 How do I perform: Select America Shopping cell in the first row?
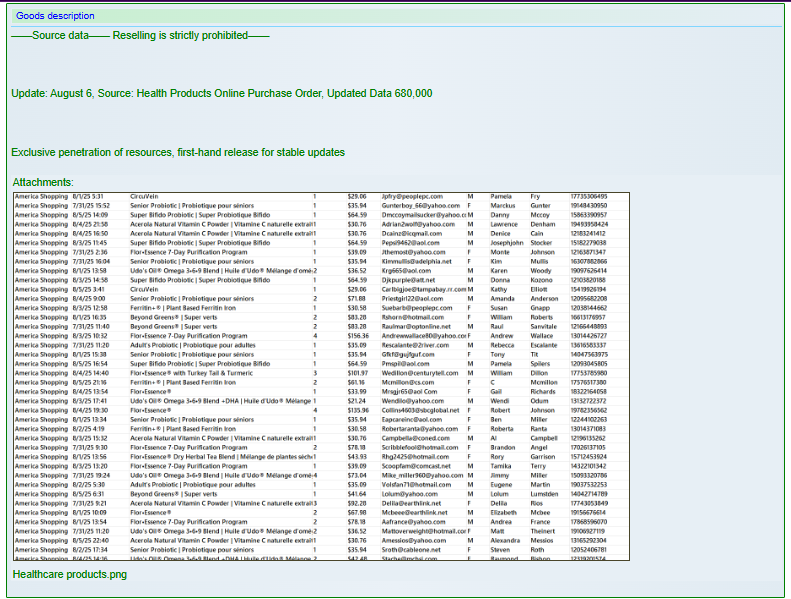(40, 196)
